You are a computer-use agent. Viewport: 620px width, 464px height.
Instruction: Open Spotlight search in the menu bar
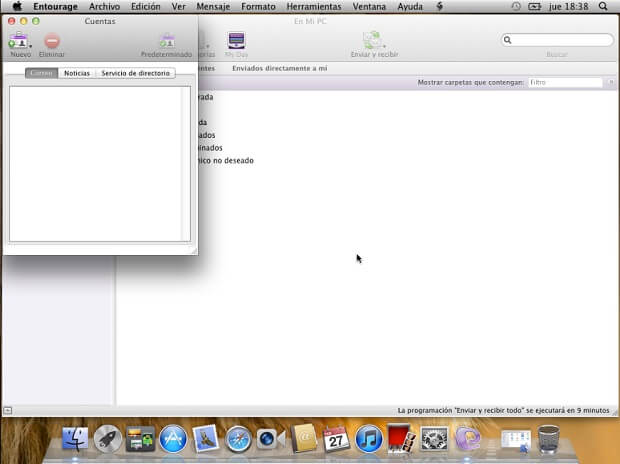pos(603,6)
